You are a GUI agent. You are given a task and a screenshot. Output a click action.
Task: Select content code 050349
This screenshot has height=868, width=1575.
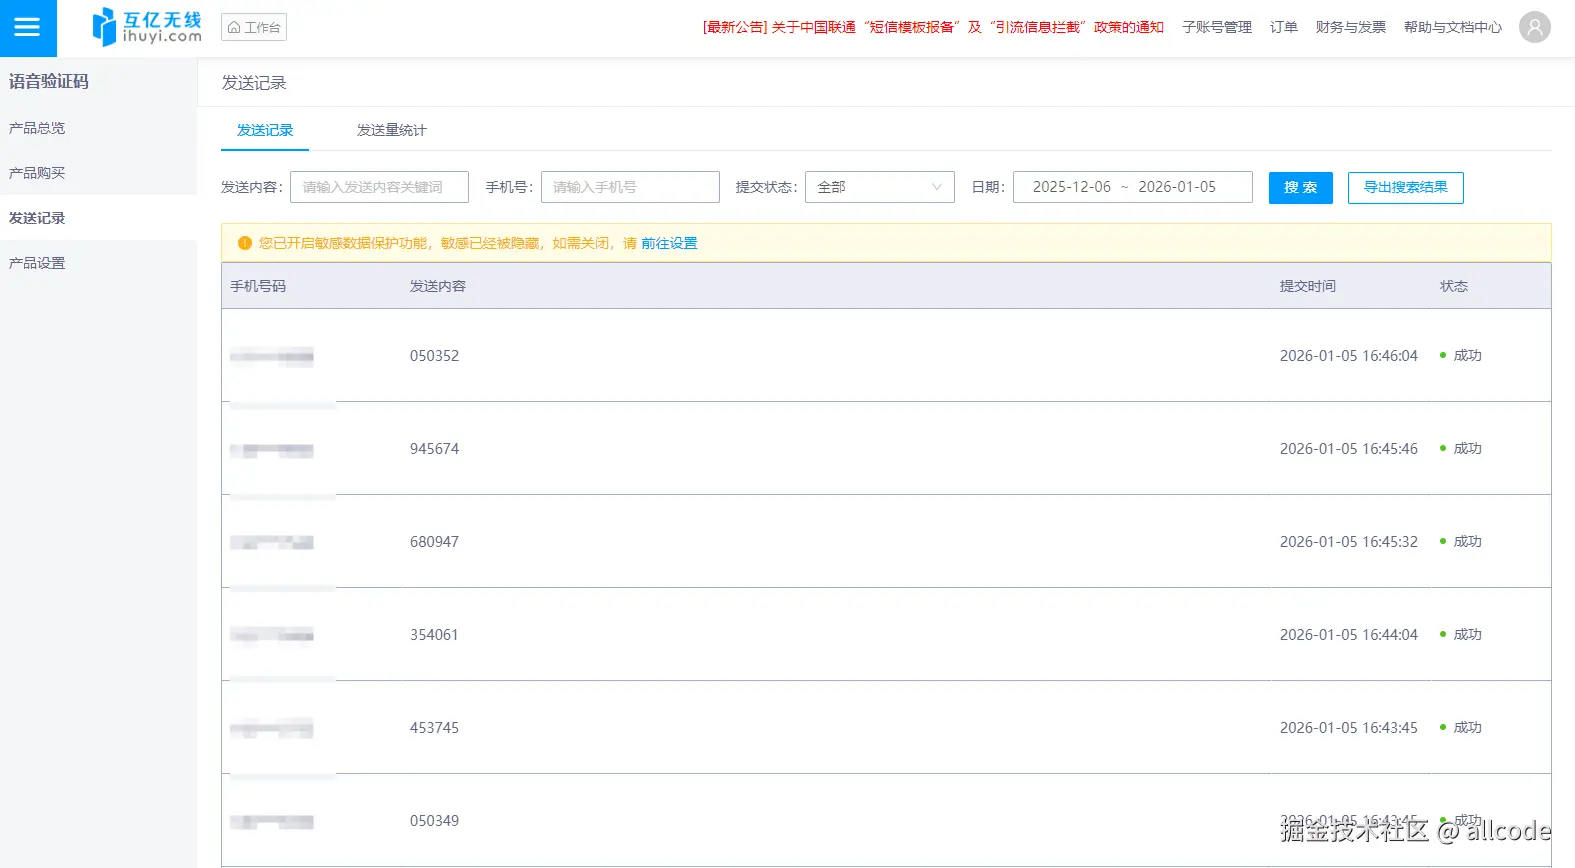pyautogui.click(x=434, y=821)
